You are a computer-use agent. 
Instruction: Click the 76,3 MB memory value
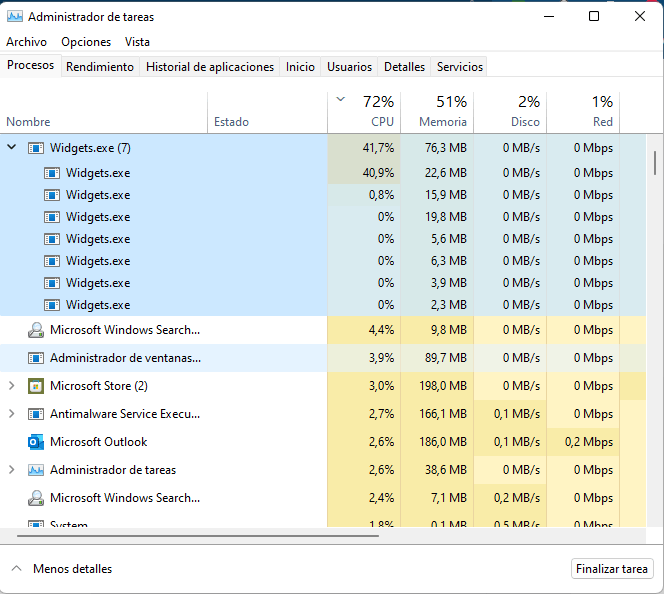446,148
